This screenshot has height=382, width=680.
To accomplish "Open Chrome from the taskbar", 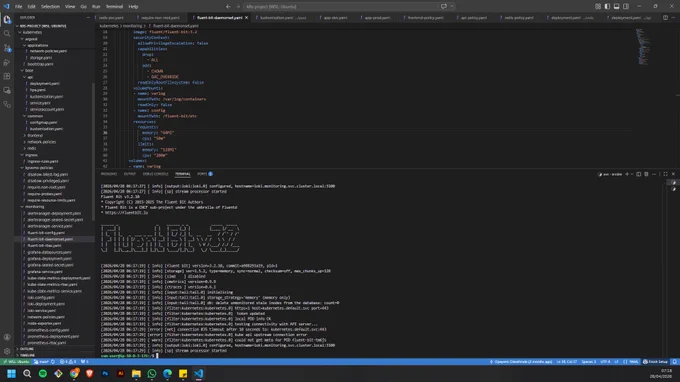I will 74,373.
